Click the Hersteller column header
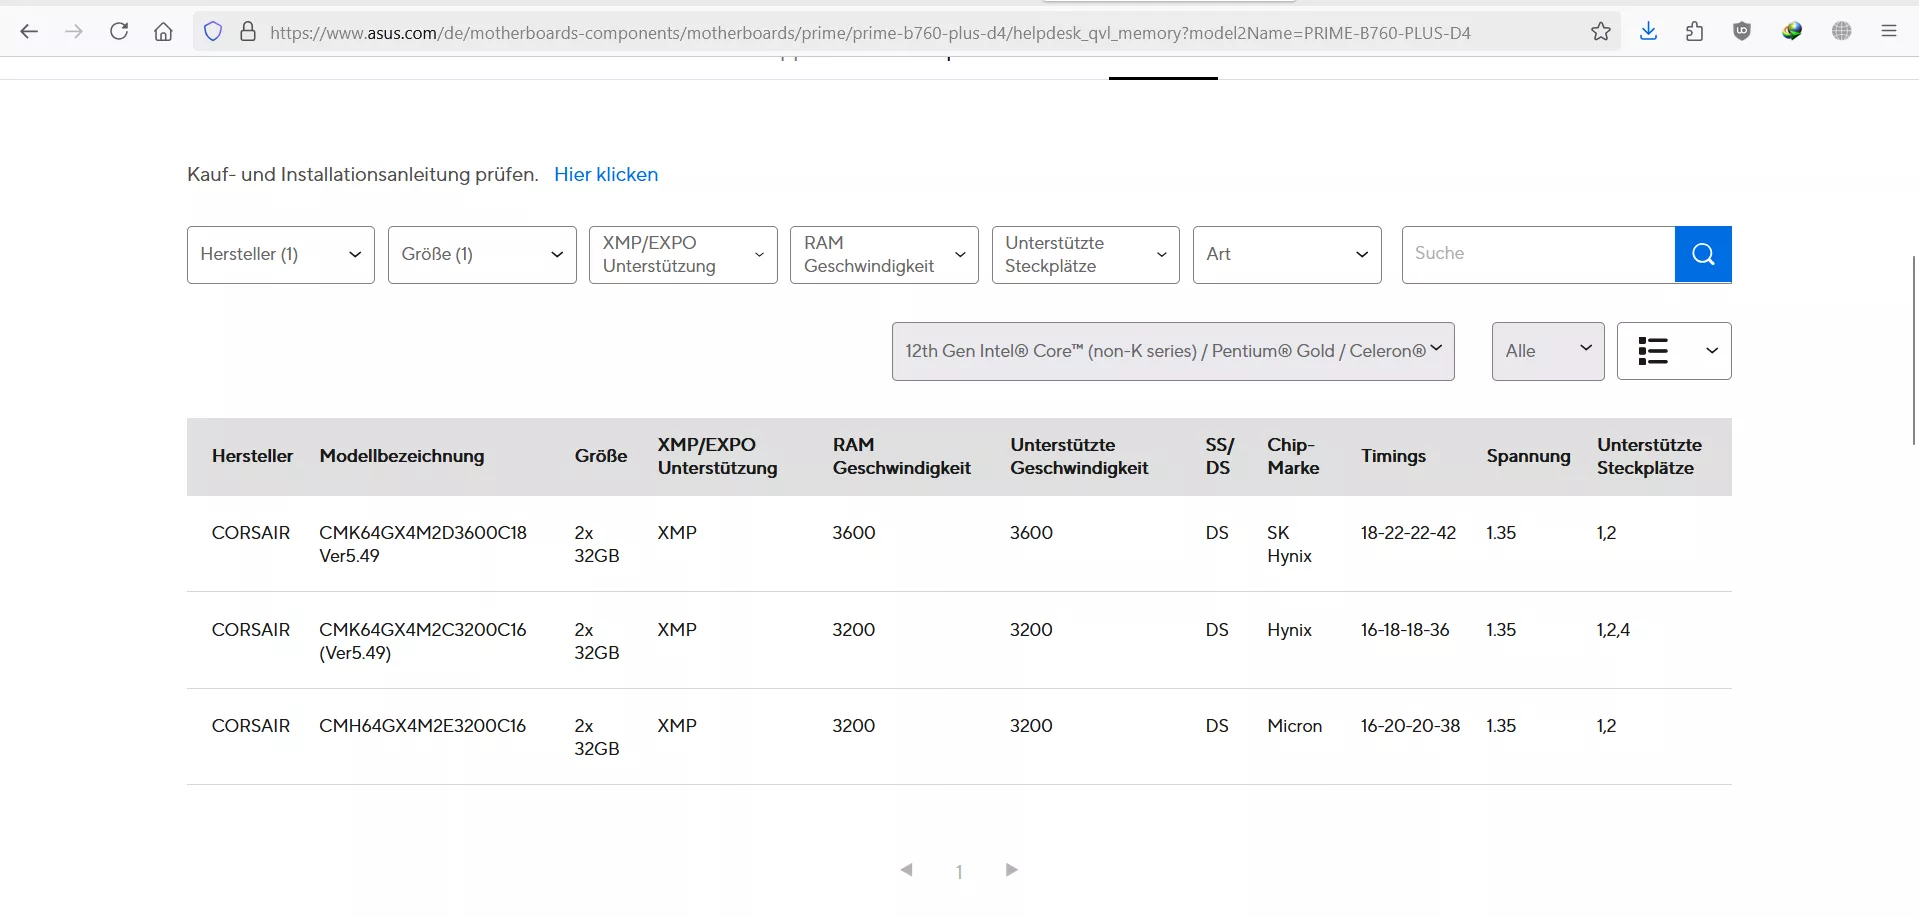Image resolution: width=1919 pixels, height=917 pixels. point(252,456)
